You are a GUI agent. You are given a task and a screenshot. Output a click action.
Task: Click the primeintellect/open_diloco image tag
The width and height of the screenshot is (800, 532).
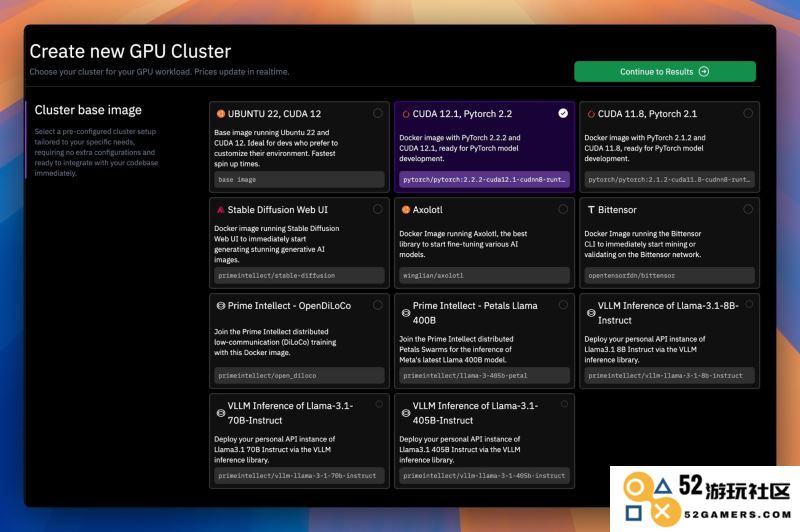(299, 375)
